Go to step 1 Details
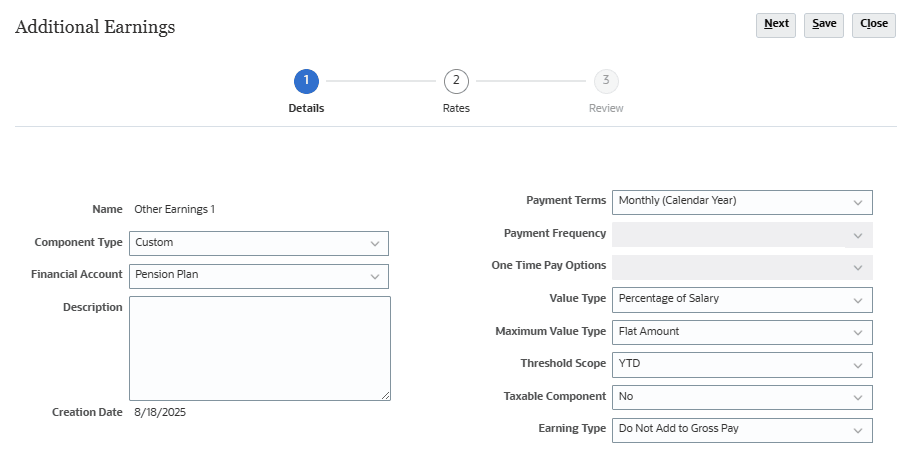 306,81
